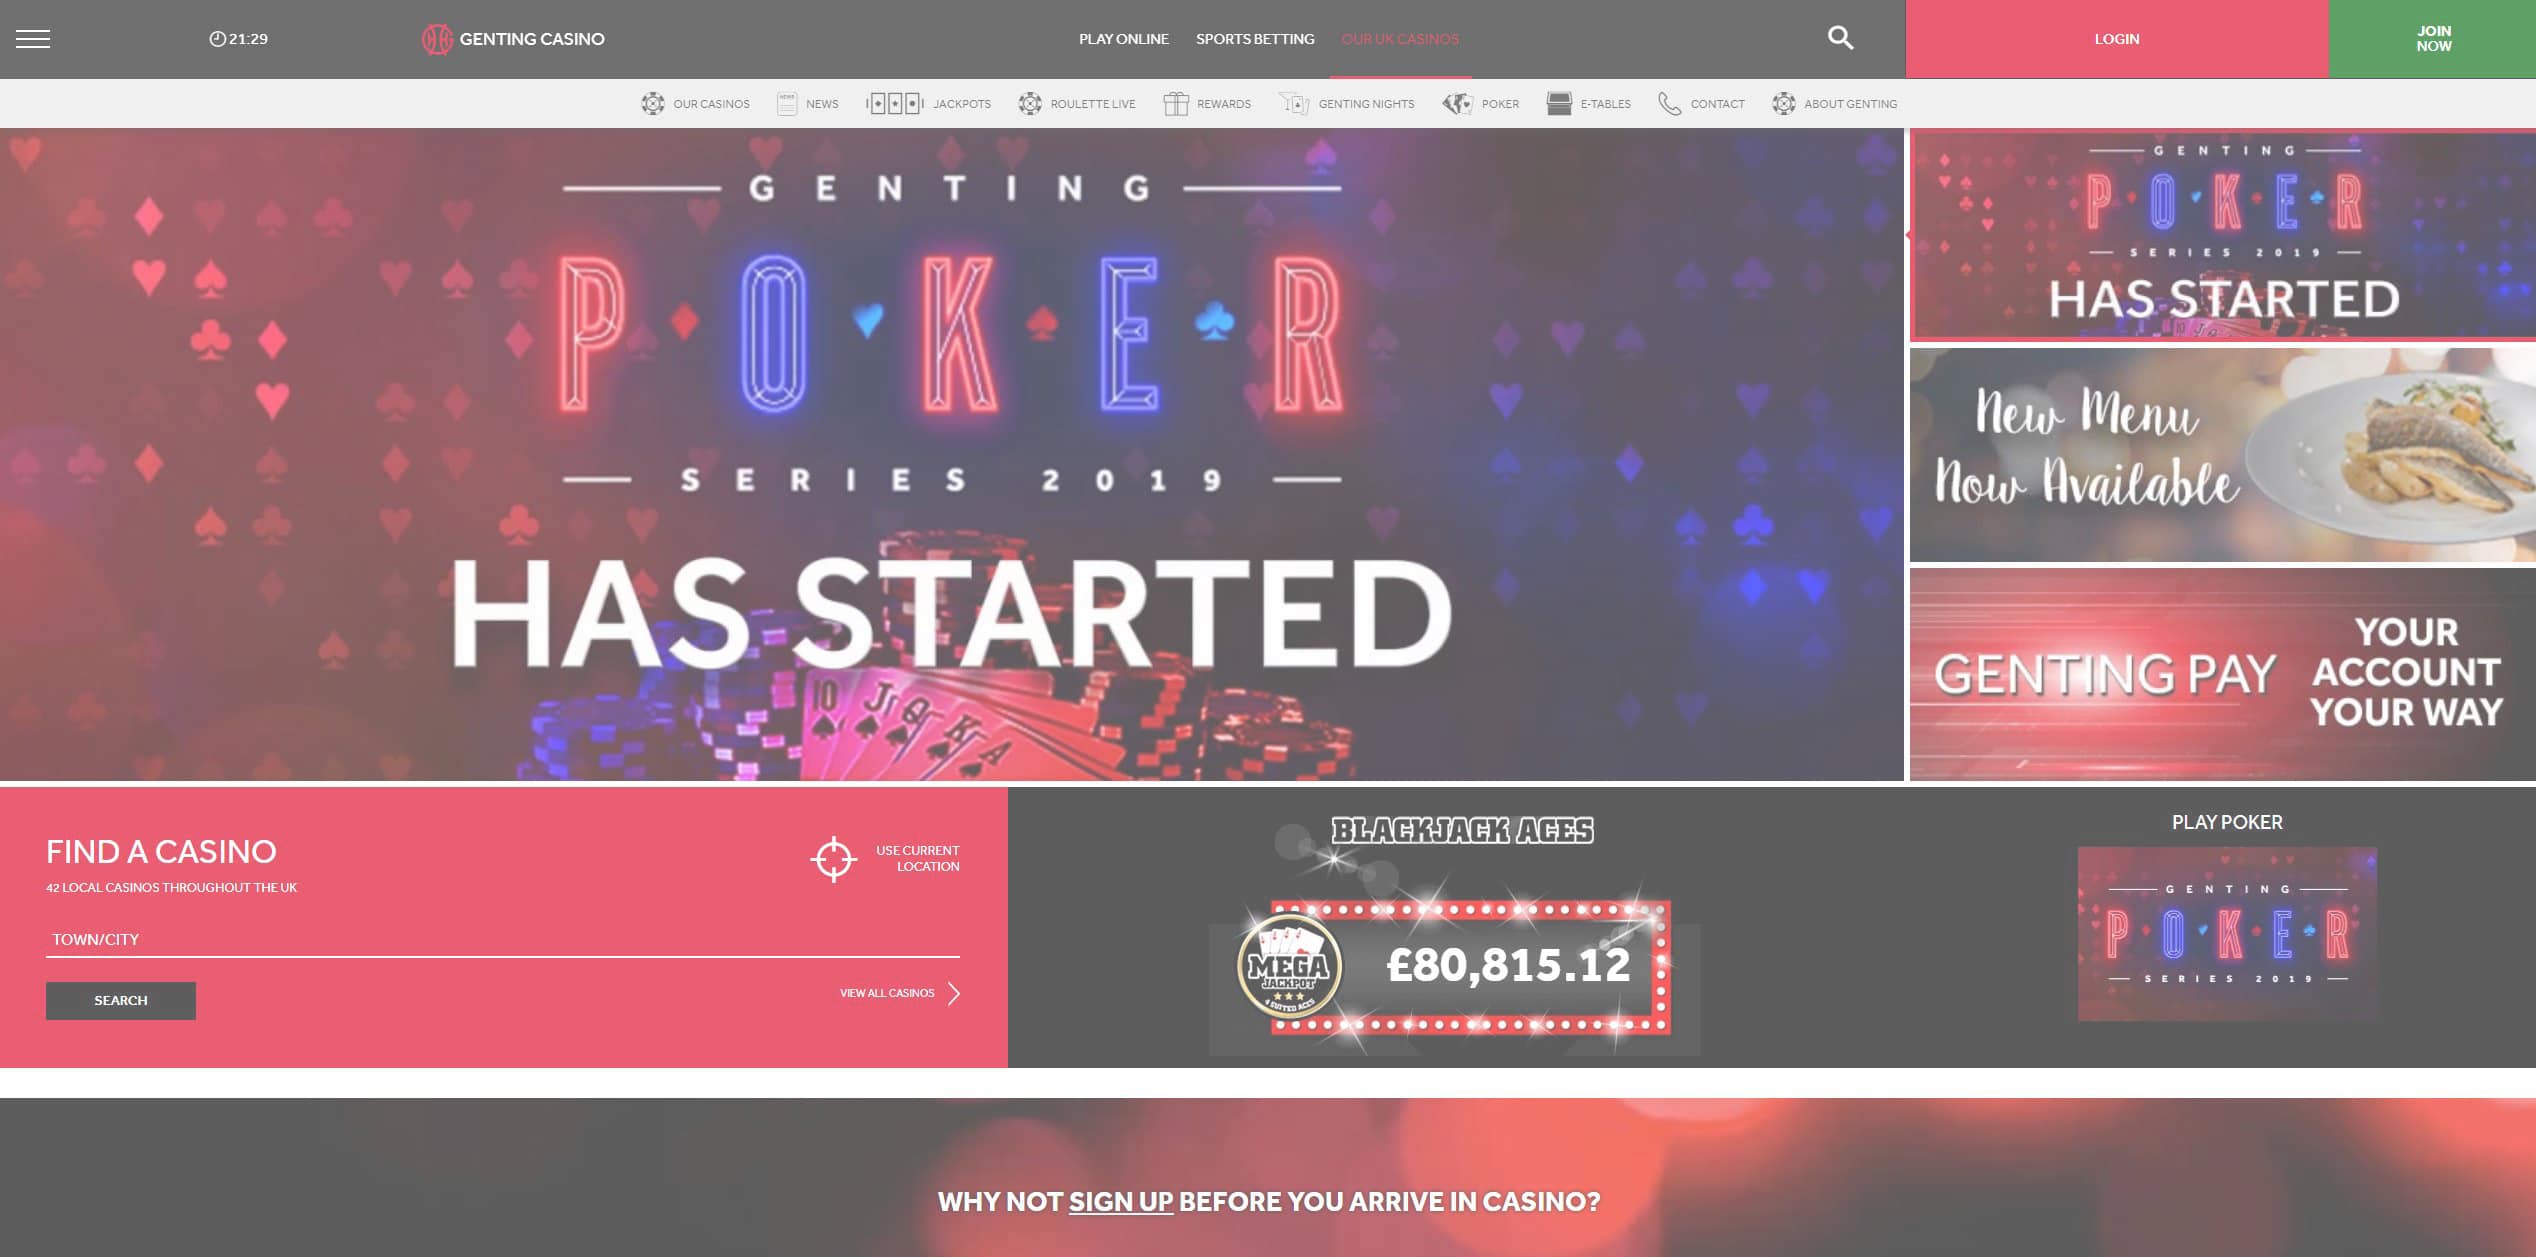Click the Town/City input field
Image resolution: width=2536 pixels, height=1257 pixels.
503,939
